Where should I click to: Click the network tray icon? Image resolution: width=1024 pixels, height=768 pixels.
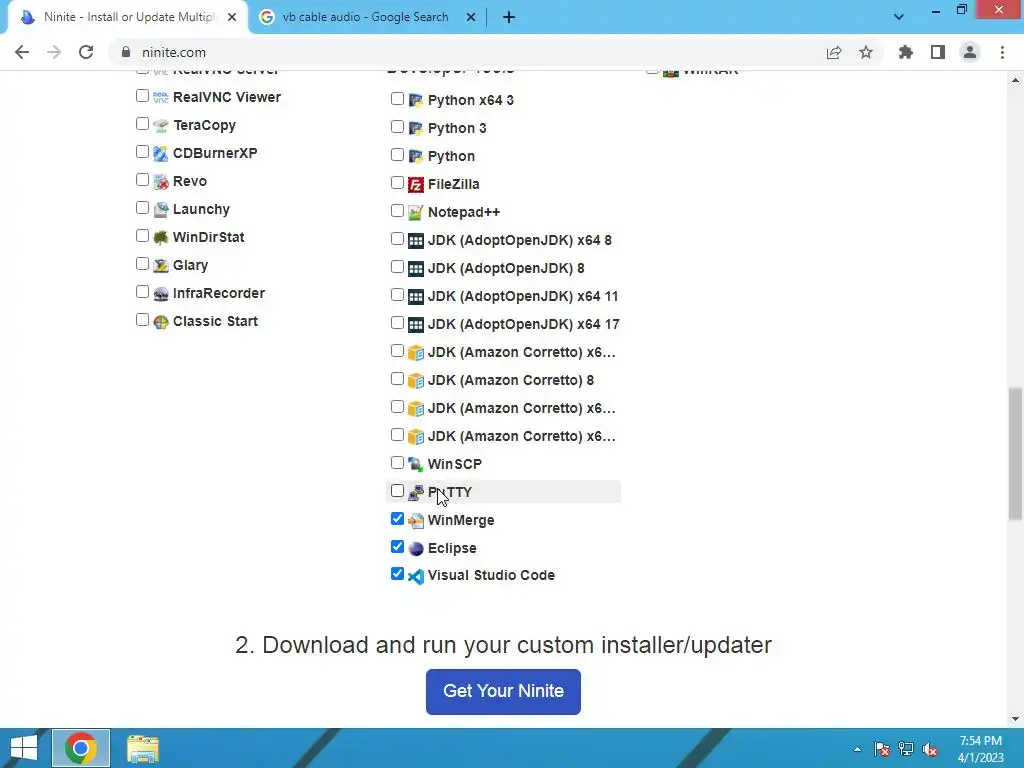tap(906, 749)
